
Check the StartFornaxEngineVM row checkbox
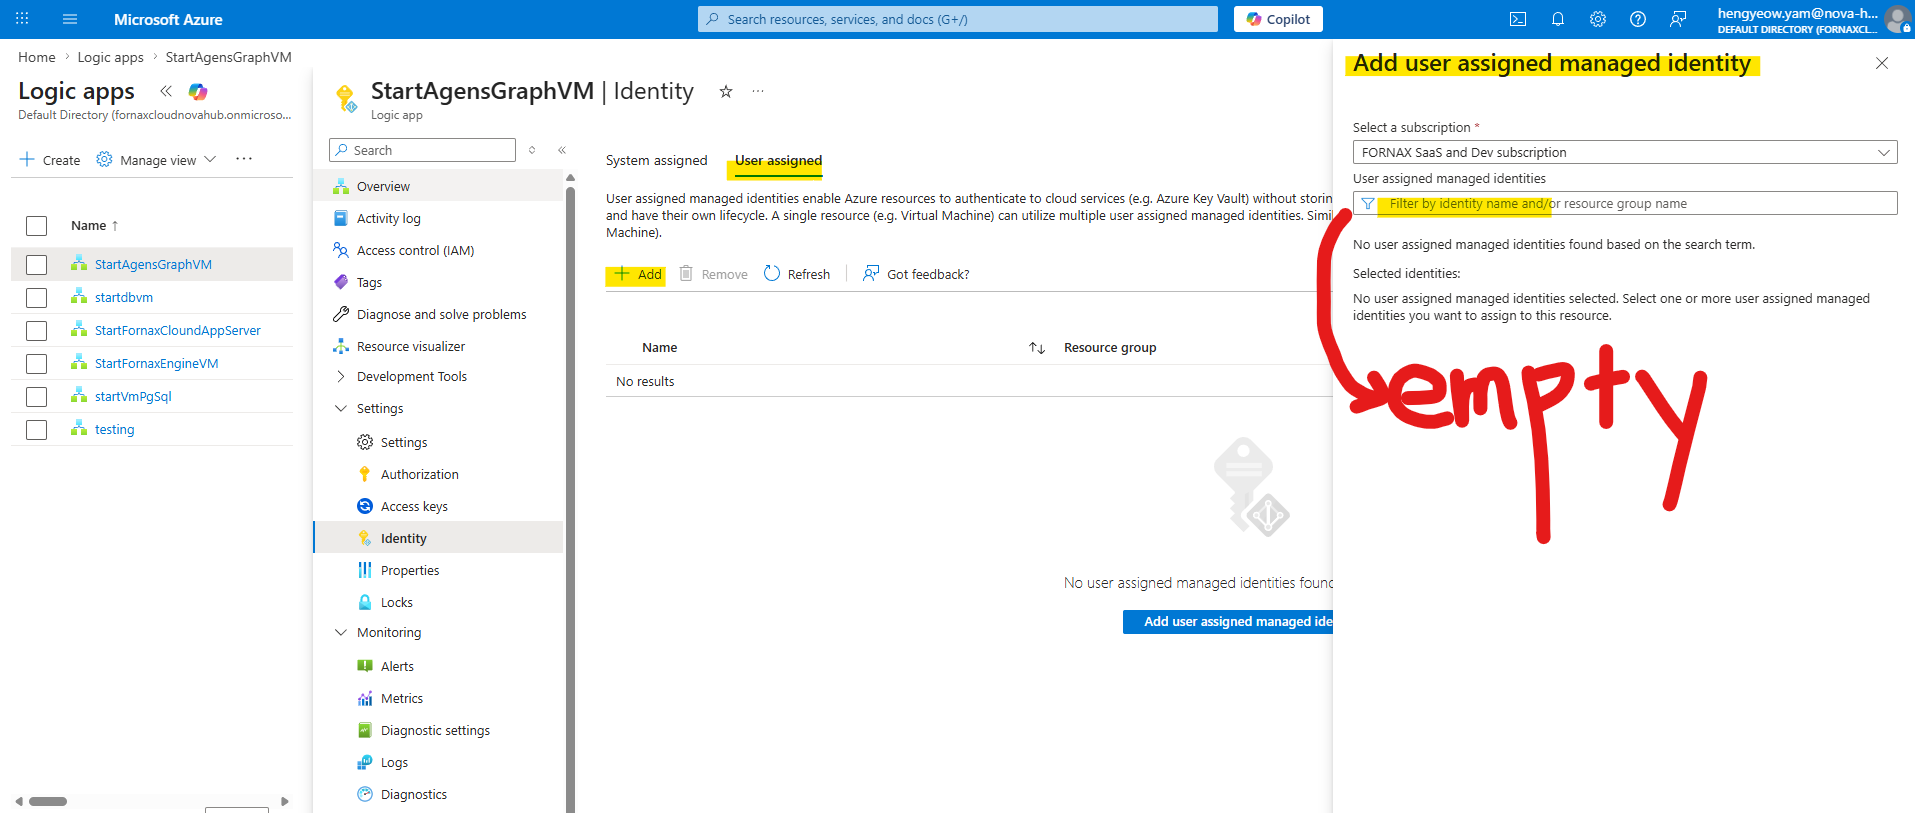click(37, 364)
